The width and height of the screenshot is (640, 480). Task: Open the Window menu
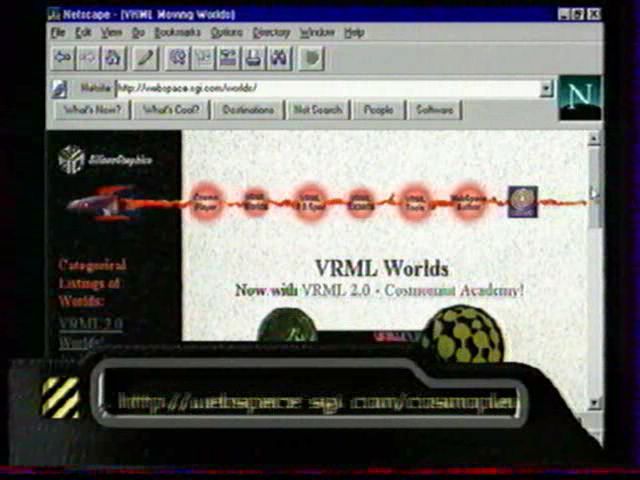click(x=317, y=33)
